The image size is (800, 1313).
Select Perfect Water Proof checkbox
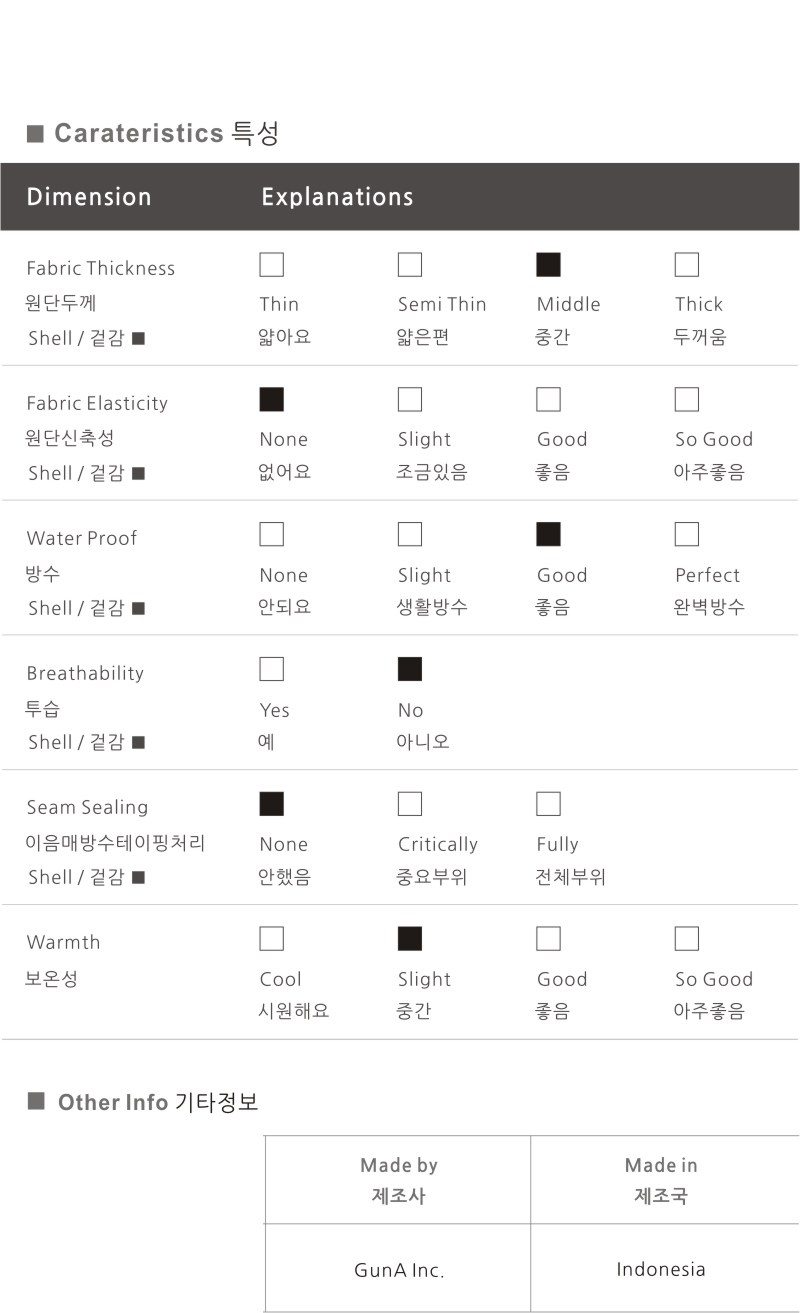click(x=687, y=535)
